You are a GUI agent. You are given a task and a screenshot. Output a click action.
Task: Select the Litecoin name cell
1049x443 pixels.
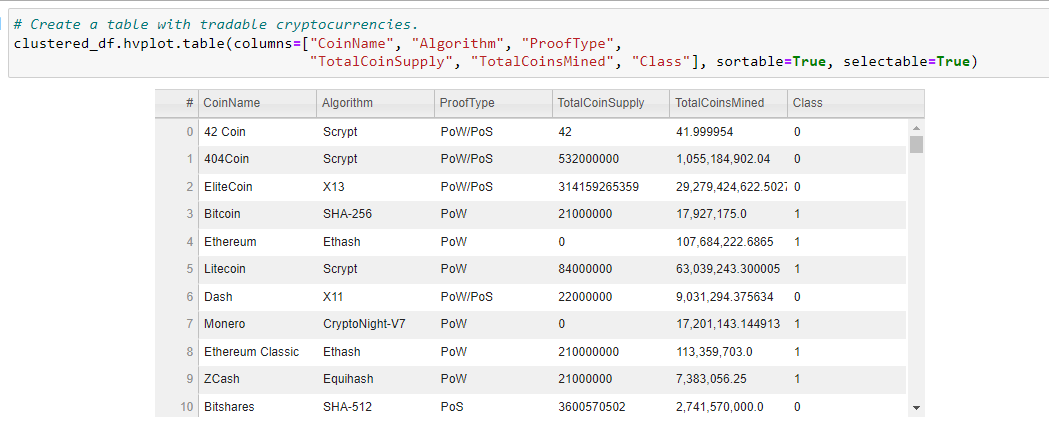(x=258, y=269)
